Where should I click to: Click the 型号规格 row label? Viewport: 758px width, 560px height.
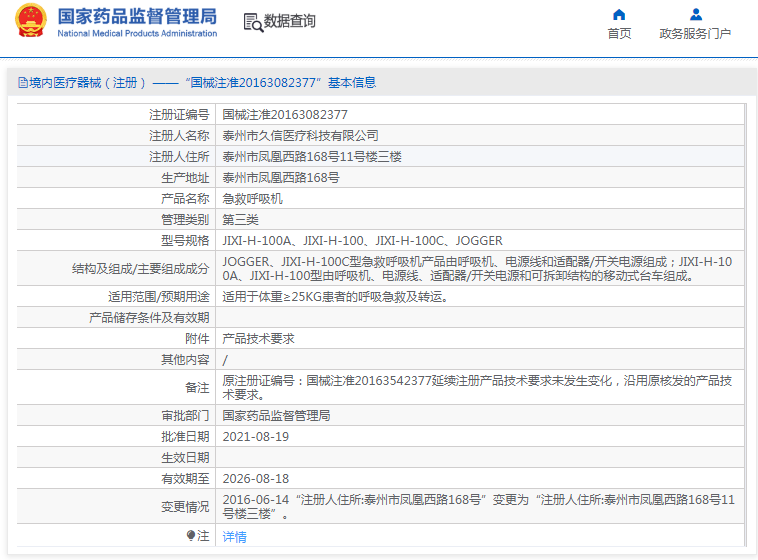tap(185, 240)
